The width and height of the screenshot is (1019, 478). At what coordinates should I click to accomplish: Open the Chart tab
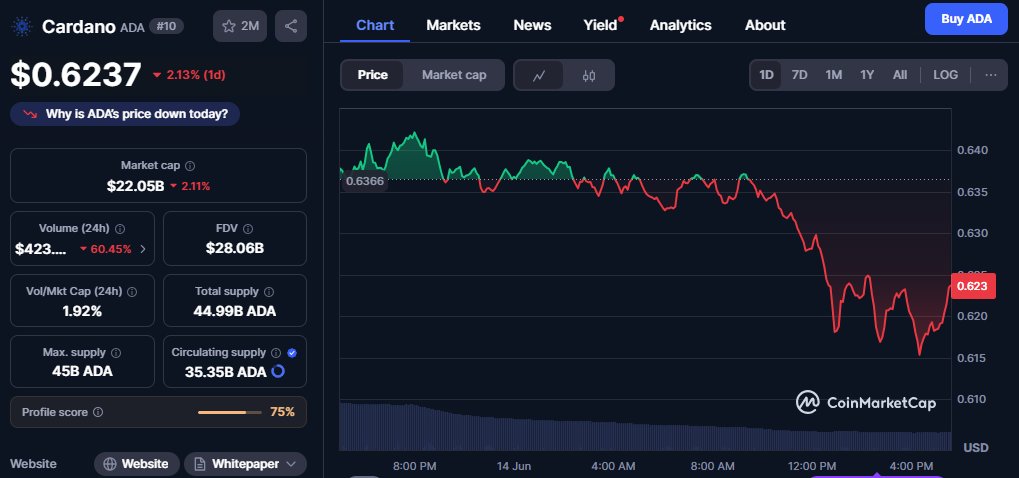(x=375, y=25)
